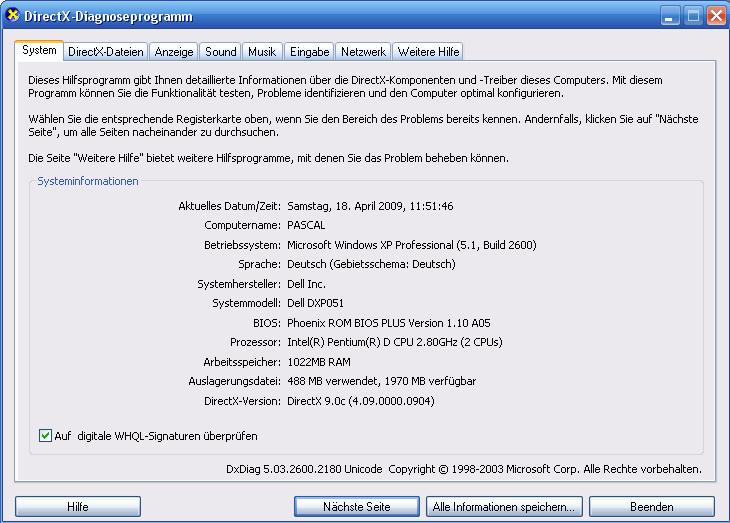Image resolution: width=730 pixels, height=523 pixels.
Task: Click the Nächste Seite button
Action: (357, 507)
